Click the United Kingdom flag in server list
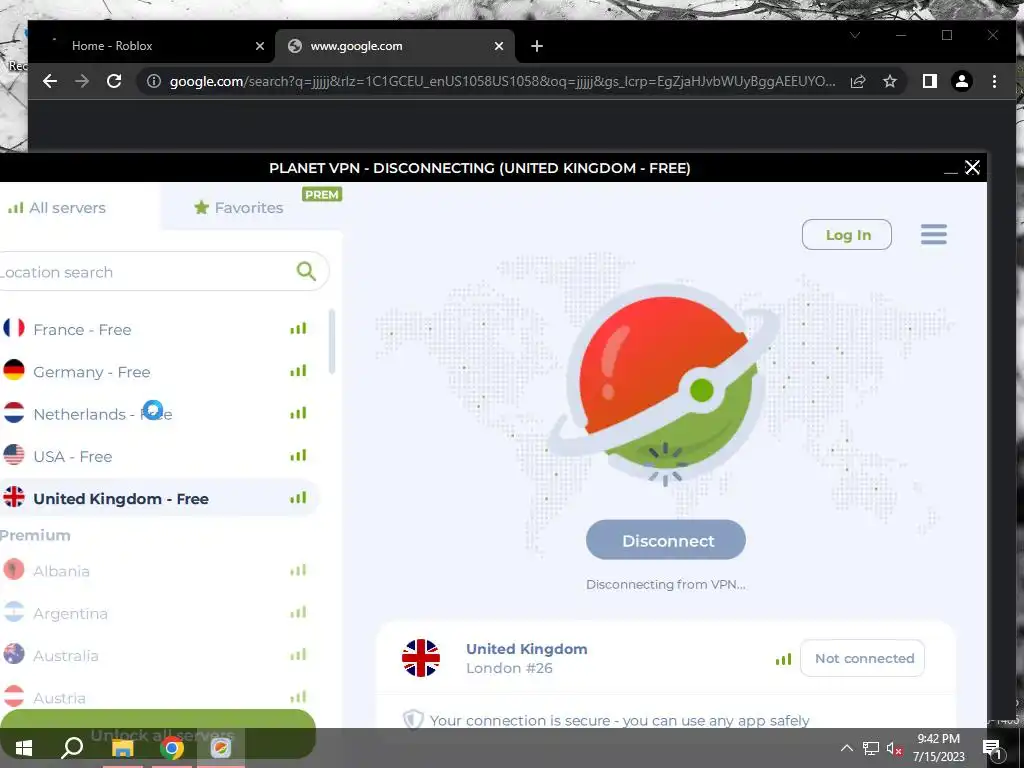This screenshot has height=768, width=1024. pyautogui.click(x=14, y=497)
